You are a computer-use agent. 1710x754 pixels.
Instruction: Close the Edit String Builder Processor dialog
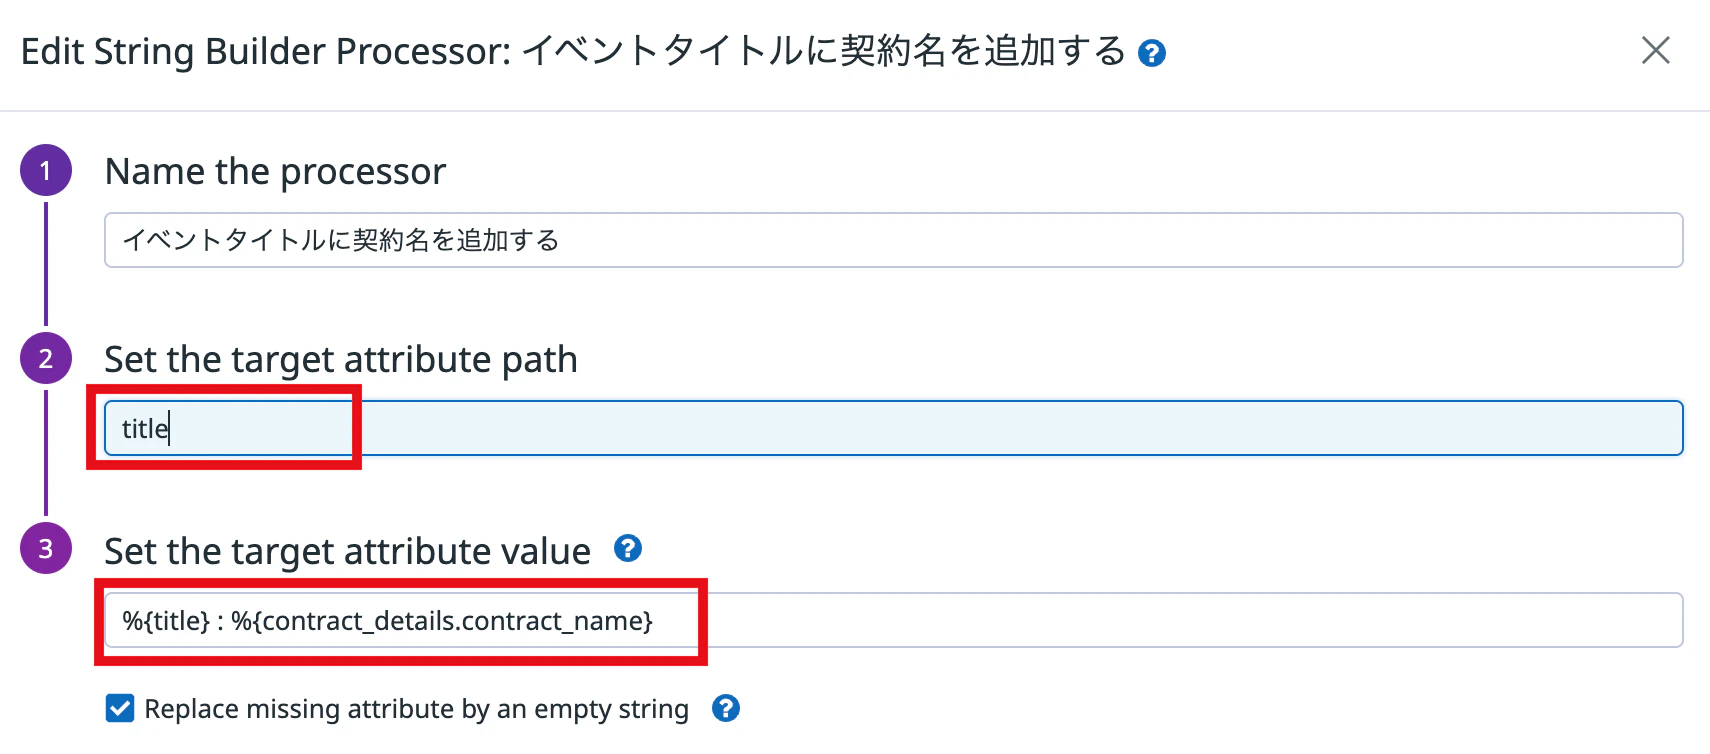(x=1656, y=50)
